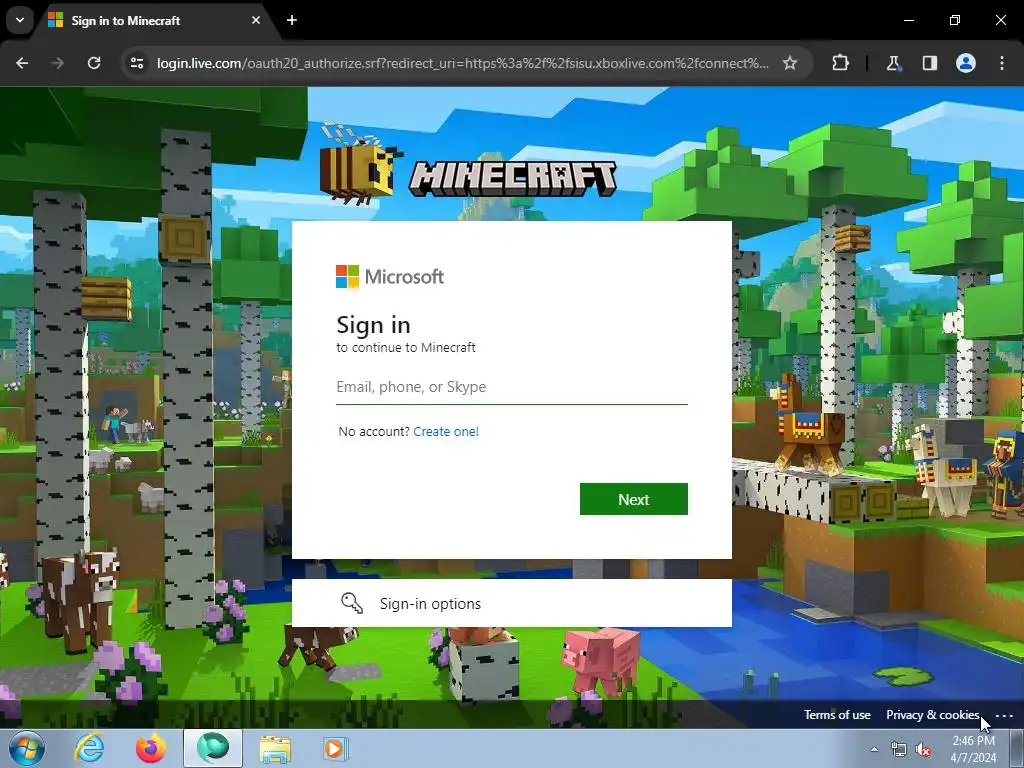Image resolution: width=1024 pixels, height=768 pixels.
Task: Select the Sign in to Minecraft tab
Action: point(155,20)
